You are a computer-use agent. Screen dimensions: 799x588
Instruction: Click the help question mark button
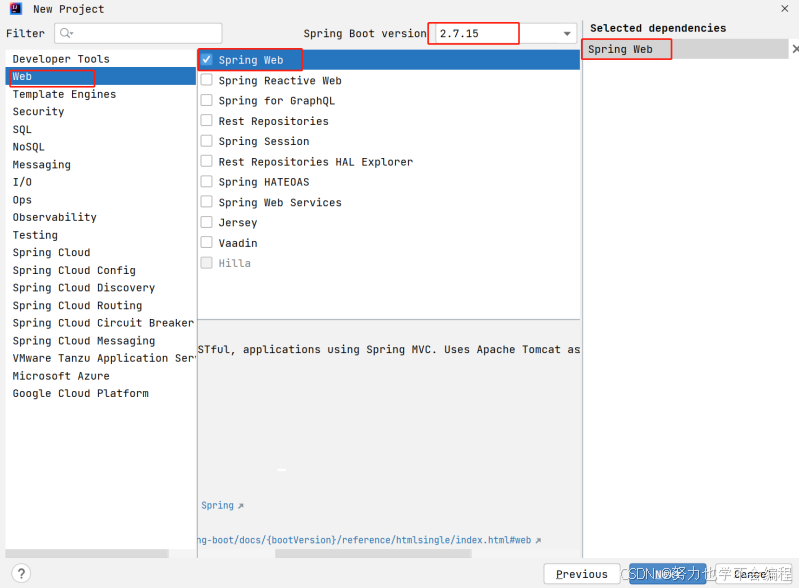point(21,574)
